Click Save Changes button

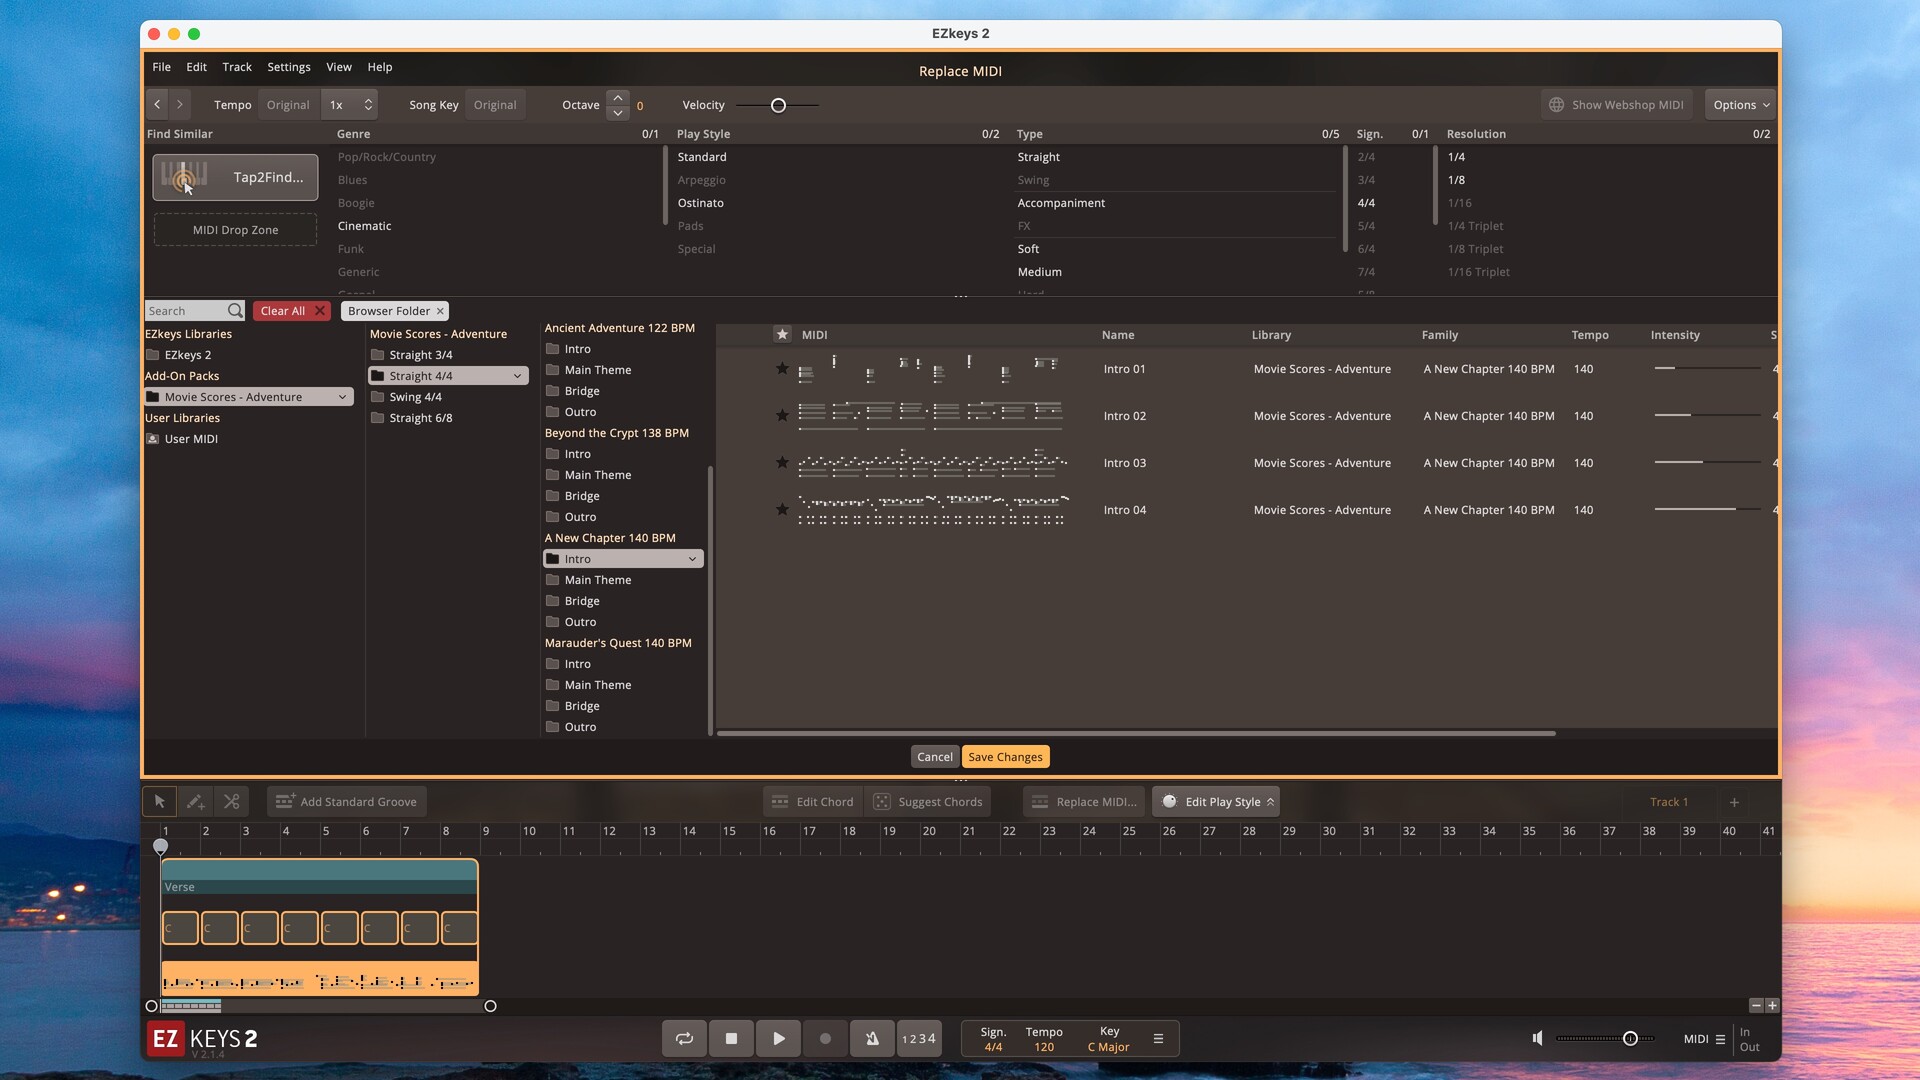(x=1005, y=757)
